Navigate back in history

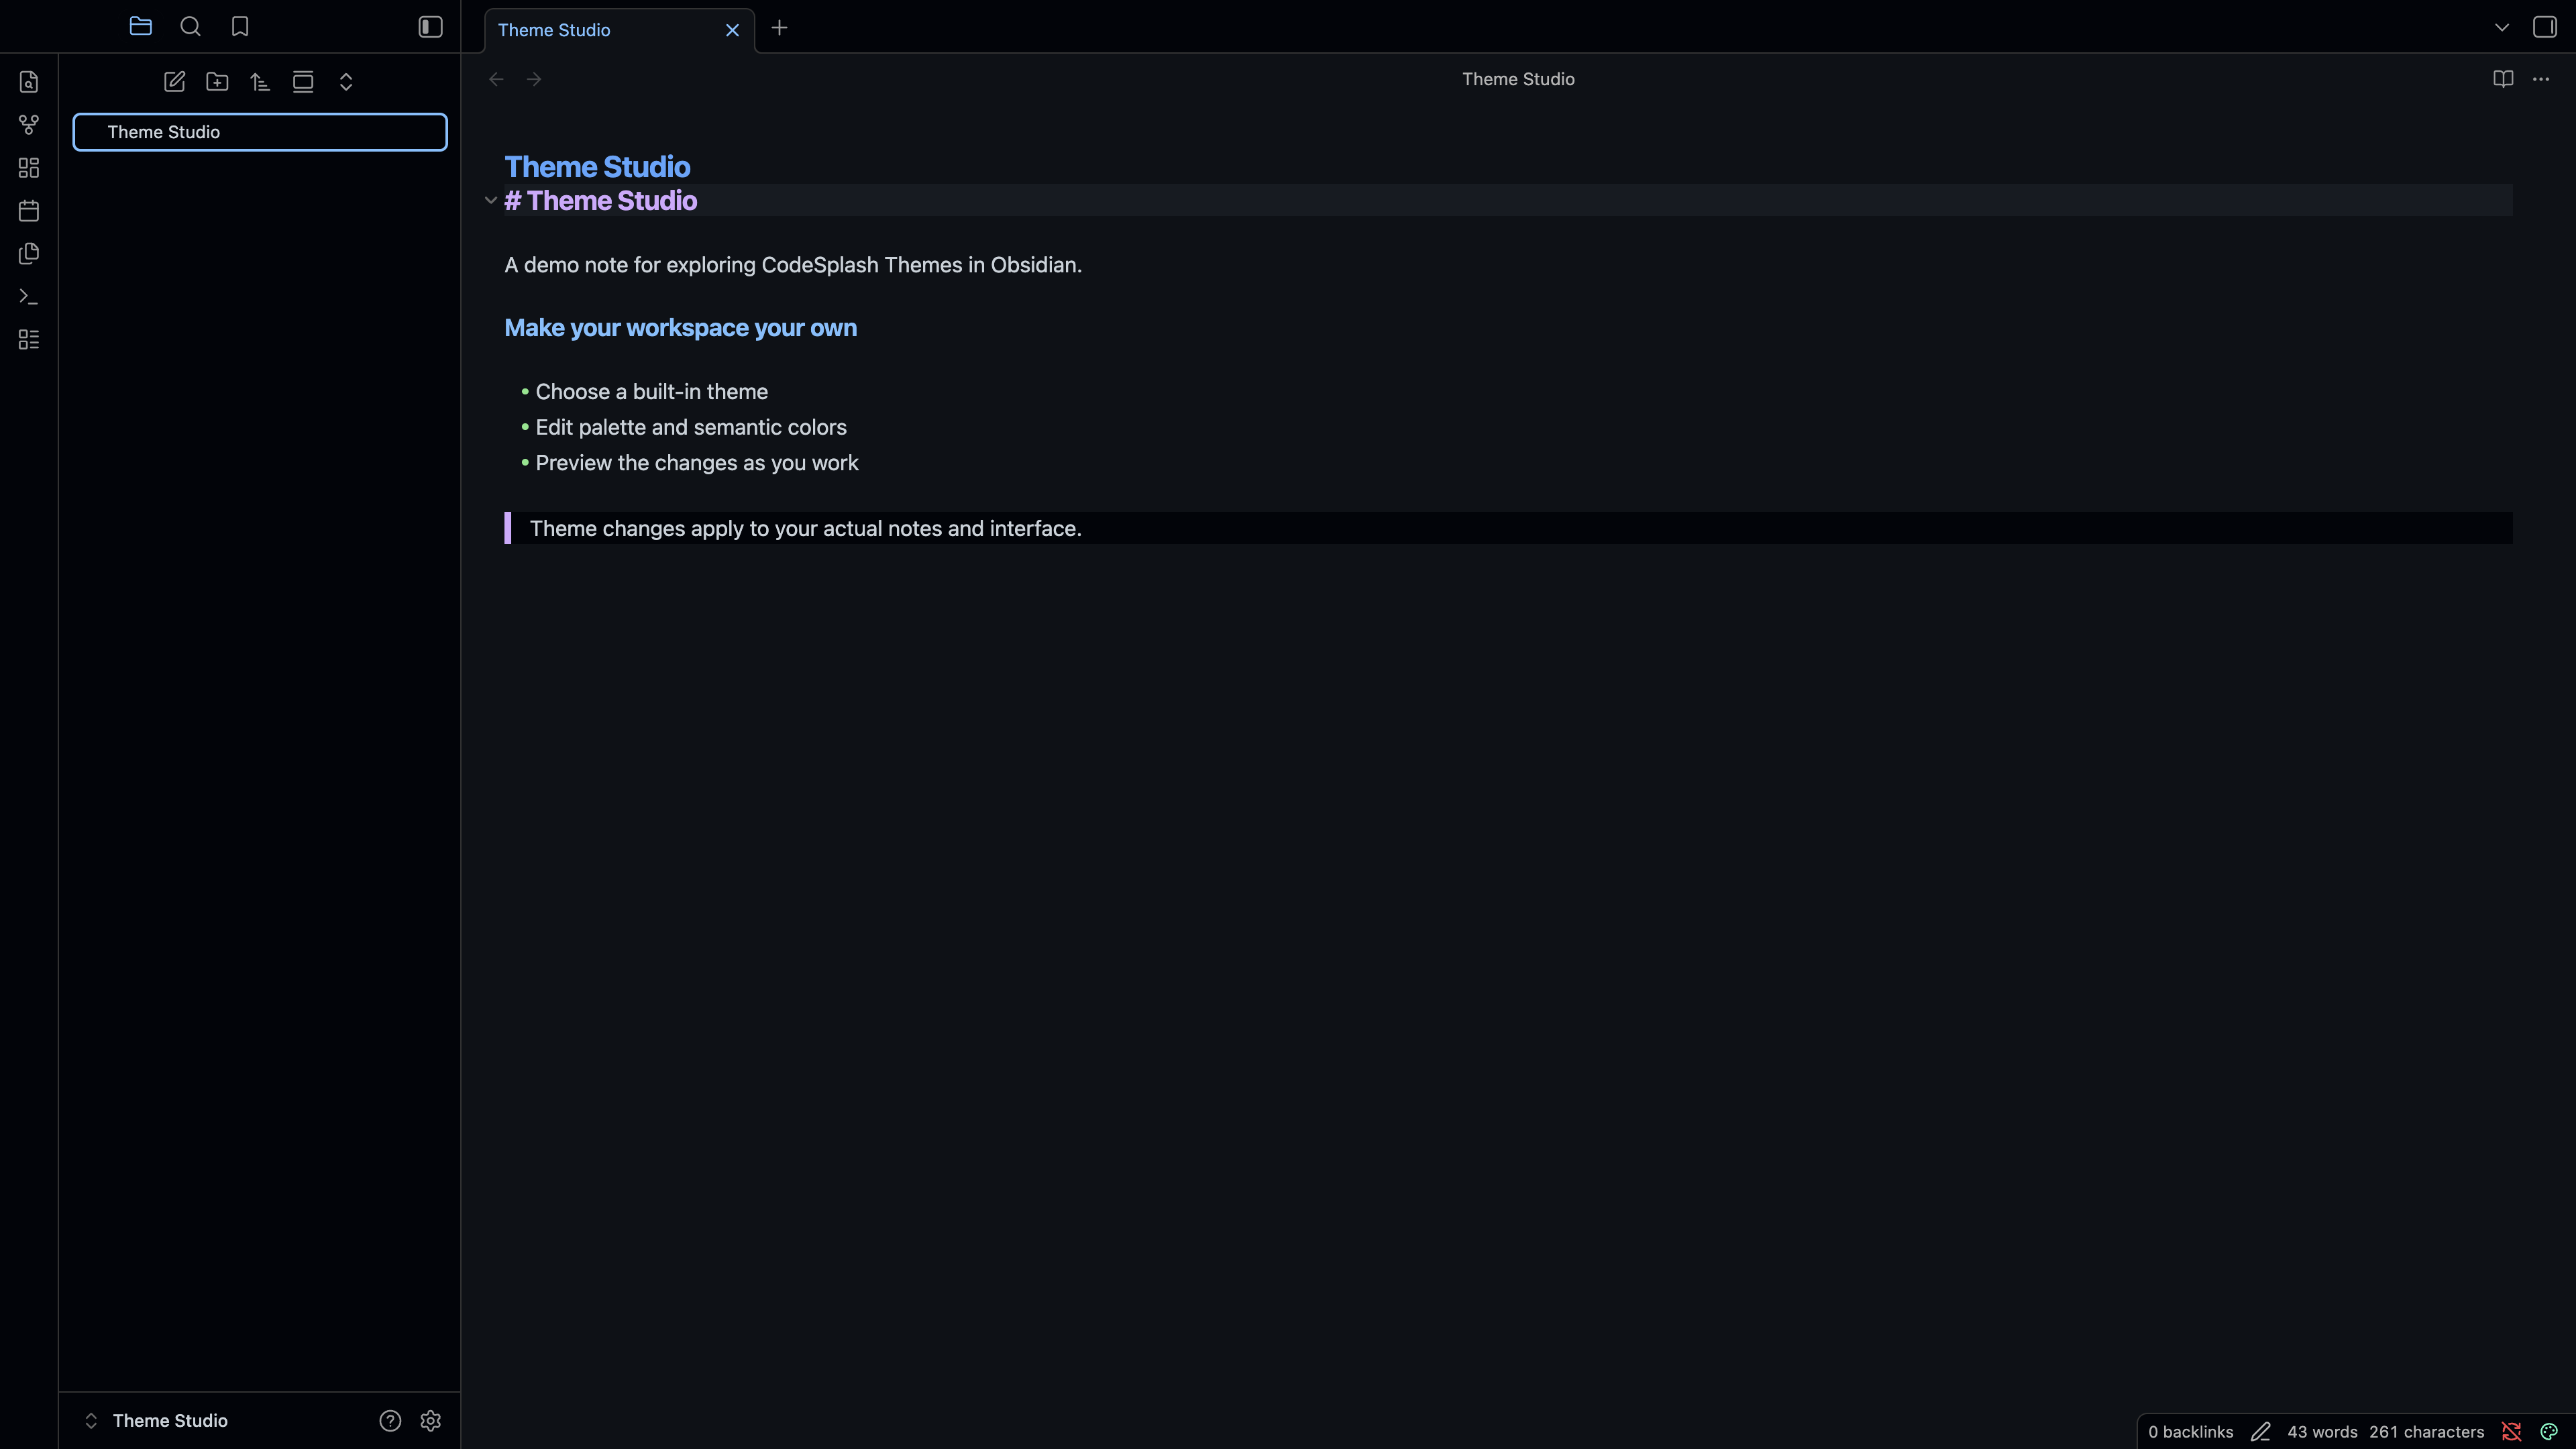(x=496, y=79)
